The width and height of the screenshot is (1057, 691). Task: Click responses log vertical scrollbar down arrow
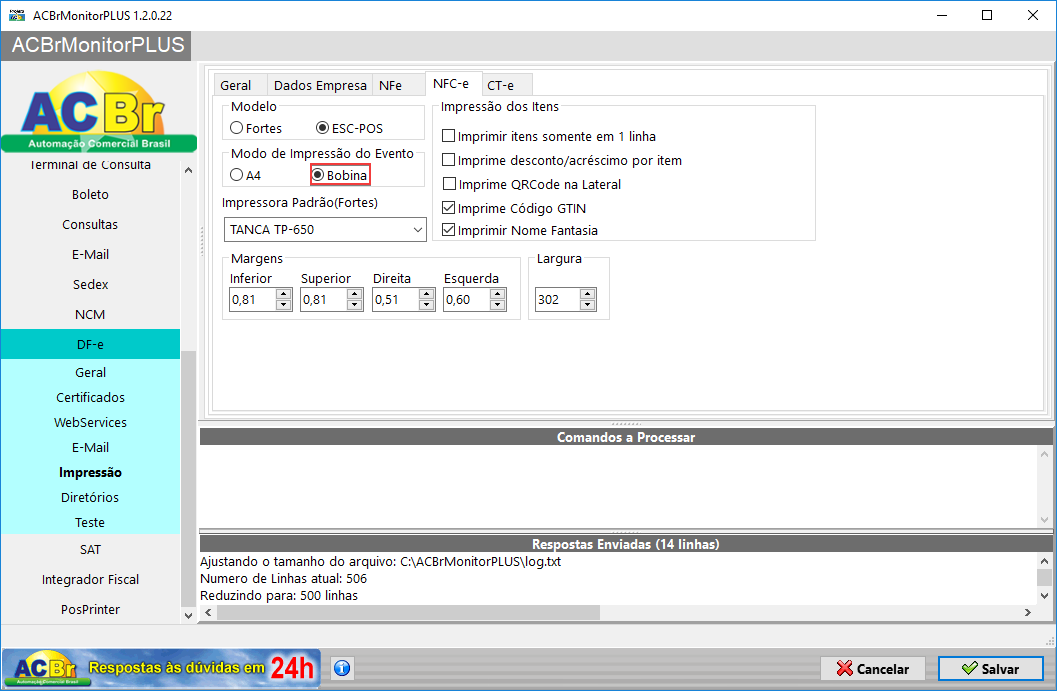[1044, 595]
